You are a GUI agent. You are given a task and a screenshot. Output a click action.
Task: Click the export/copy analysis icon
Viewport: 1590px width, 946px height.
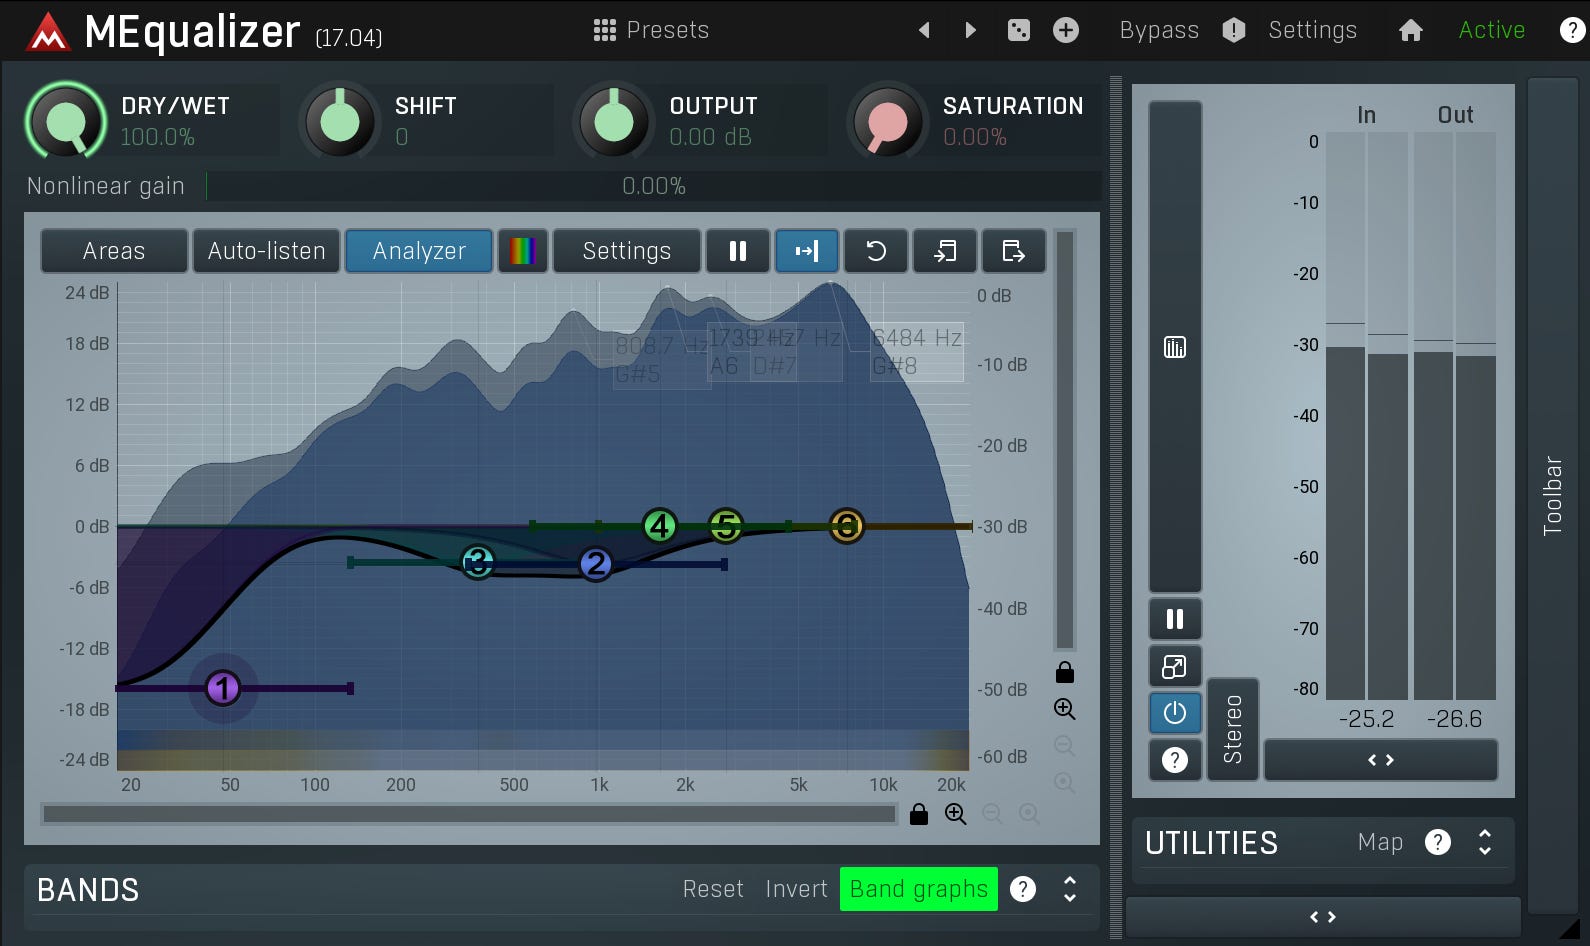(x=1014, y=251)
